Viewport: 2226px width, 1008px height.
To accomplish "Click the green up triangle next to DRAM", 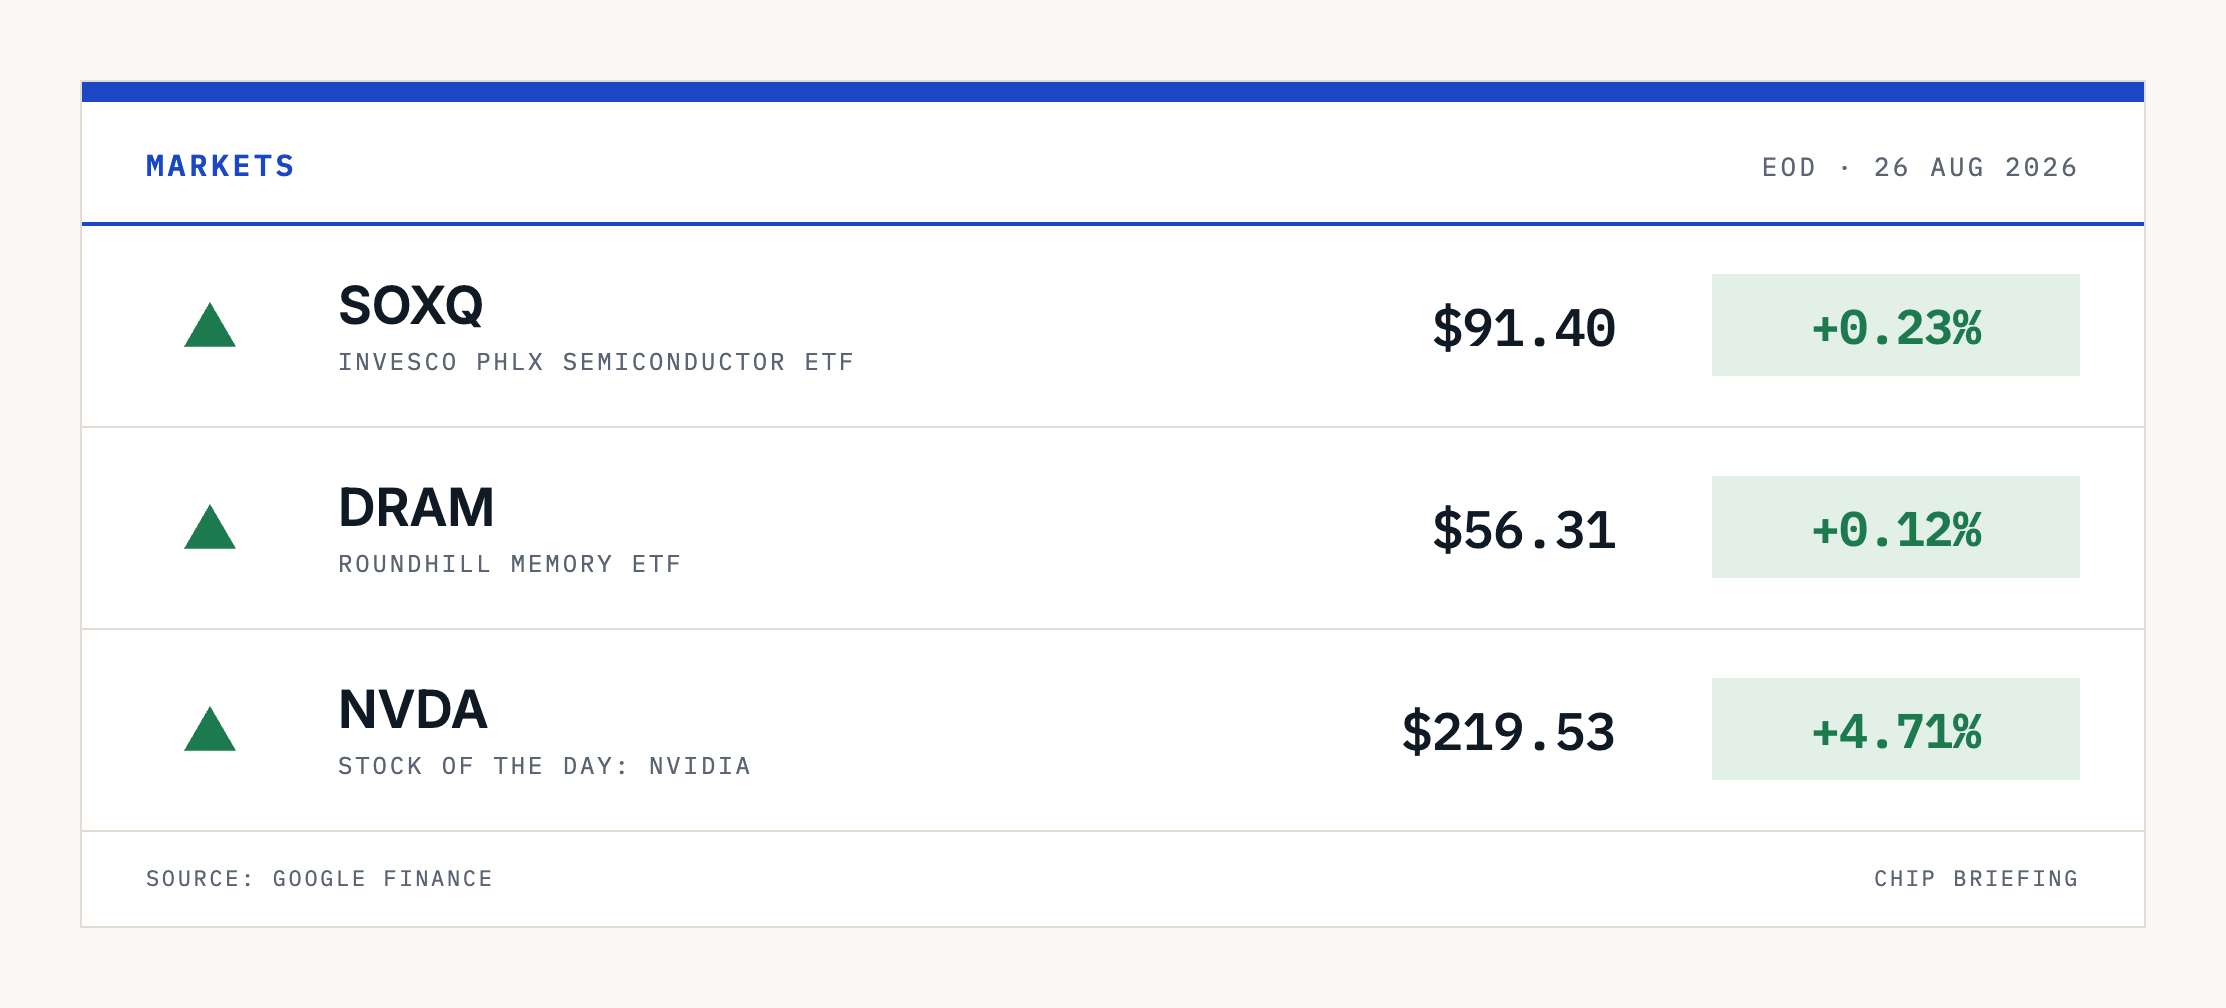I will [210, 527].
